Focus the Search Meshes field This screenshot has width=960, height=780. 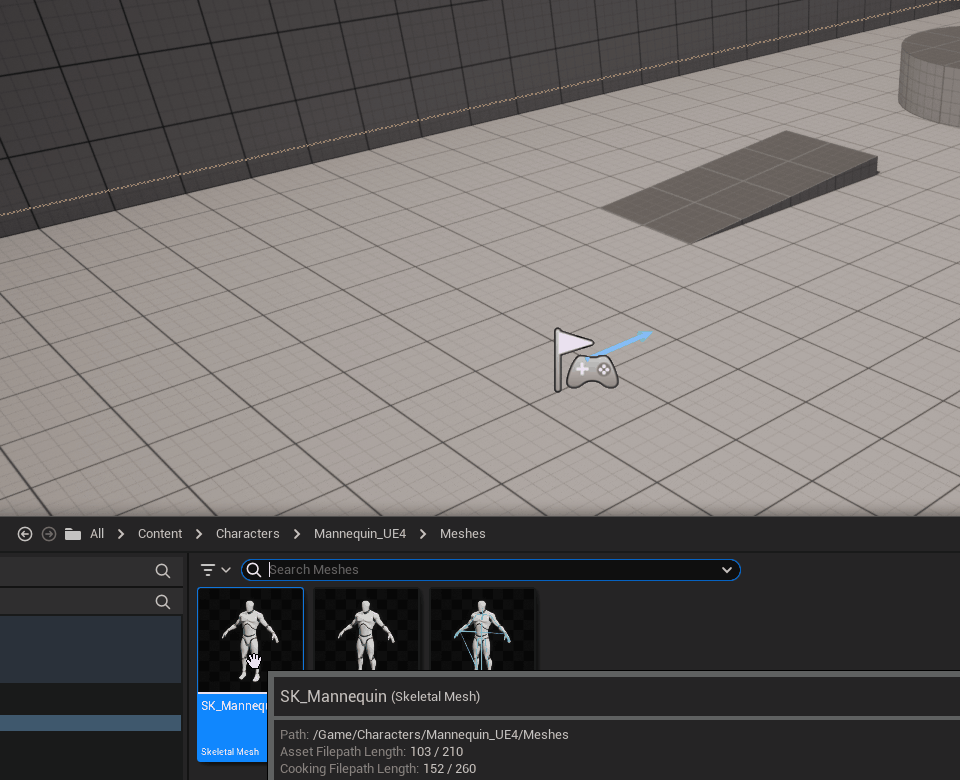click(491, 570)
